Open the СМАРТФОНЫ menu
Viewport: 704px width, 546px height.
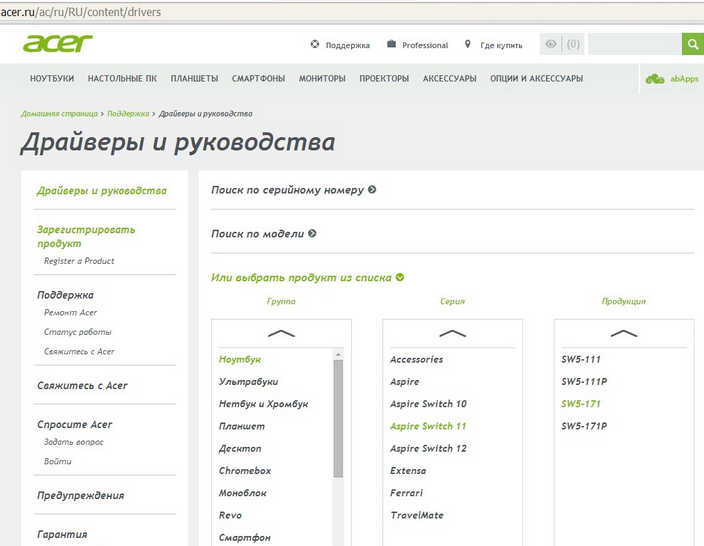click(258, 79)
